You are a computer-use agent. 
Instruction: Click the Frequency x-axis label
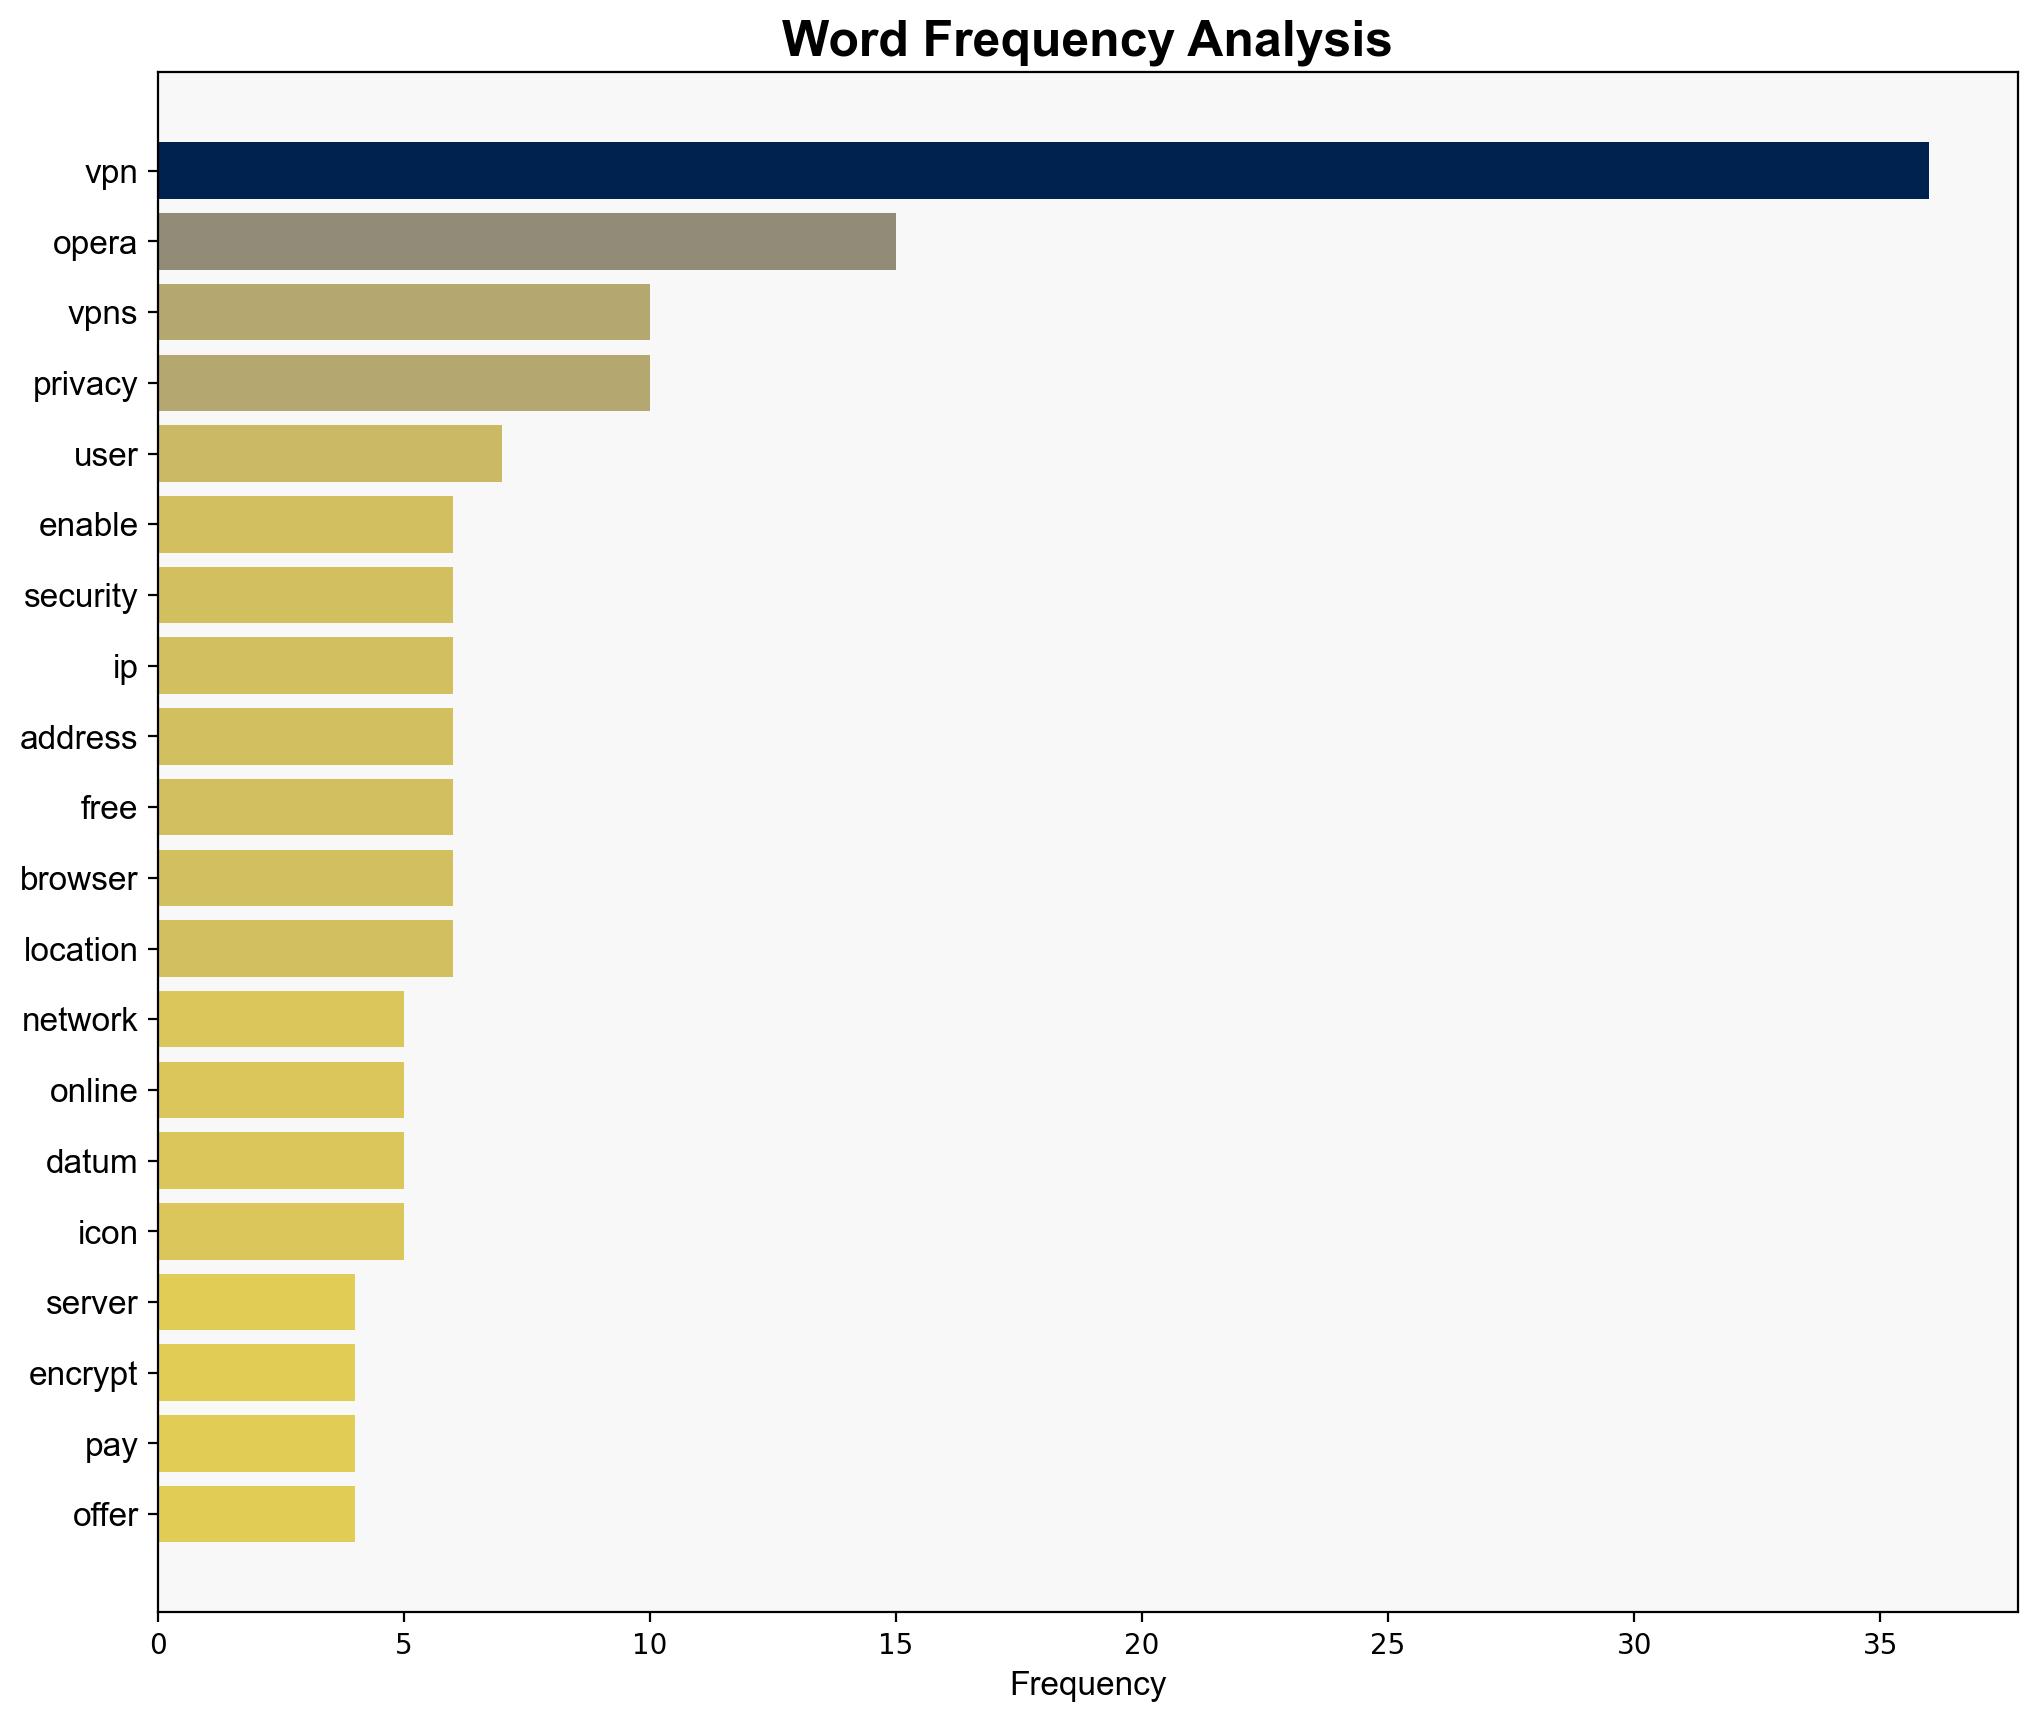pyautogui.click(x=1087, y=1684)
